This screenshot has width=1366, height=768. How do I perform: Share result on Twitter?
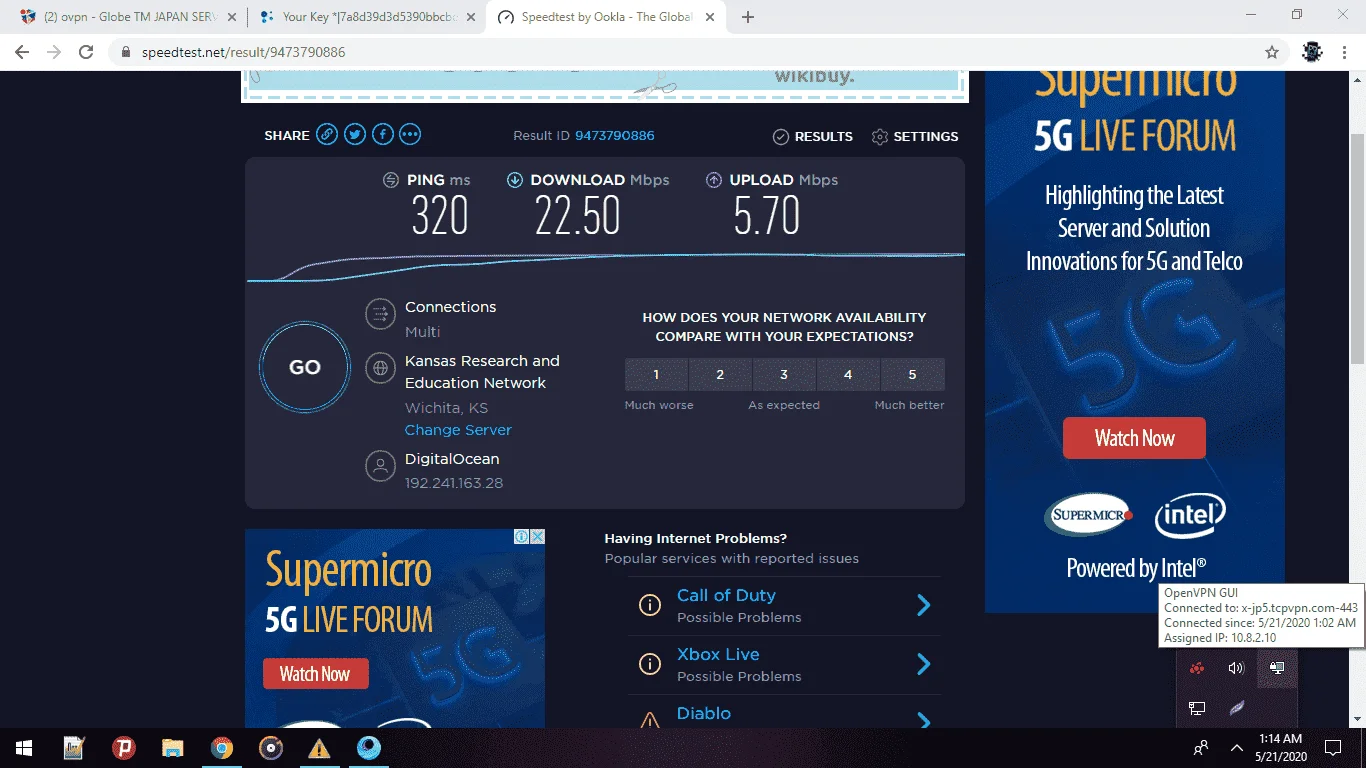(x=355, y=135)
